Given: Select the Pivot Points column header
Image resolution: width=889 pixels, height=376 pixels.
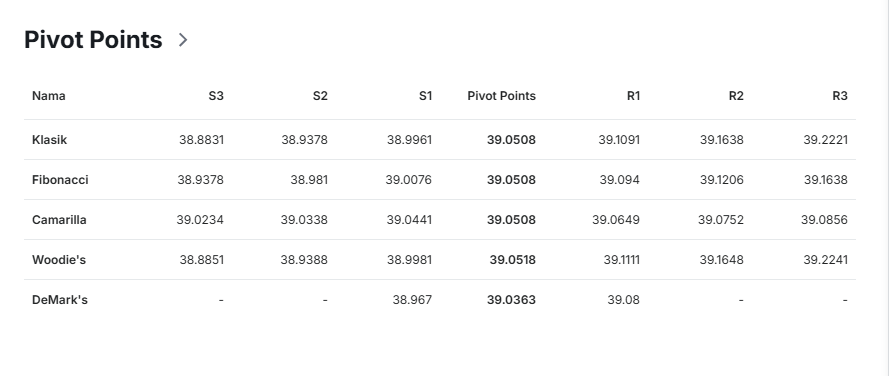Looking at the screenshot, I should [501, 96].
